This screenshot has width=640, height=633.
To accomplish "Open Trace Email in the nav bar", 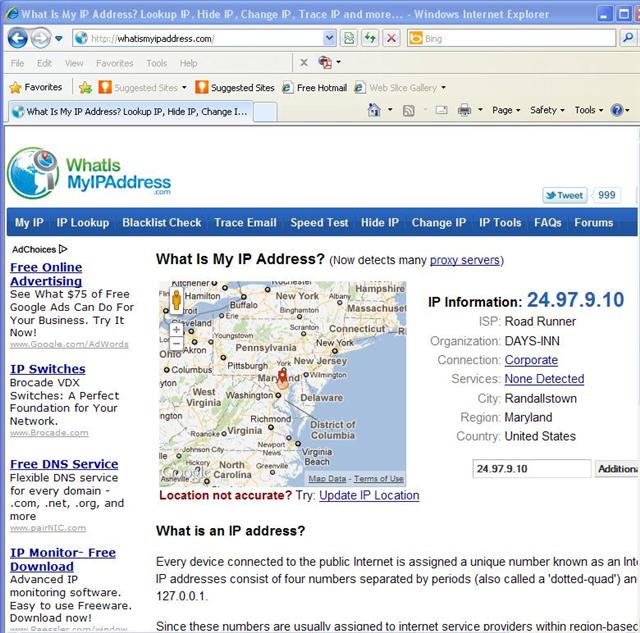I will 245,222.
